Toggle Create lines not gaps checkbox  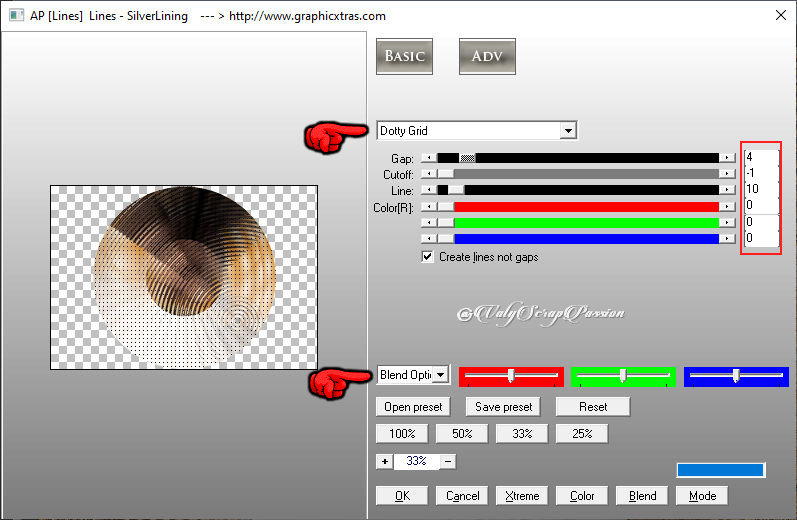click(428, 257)
